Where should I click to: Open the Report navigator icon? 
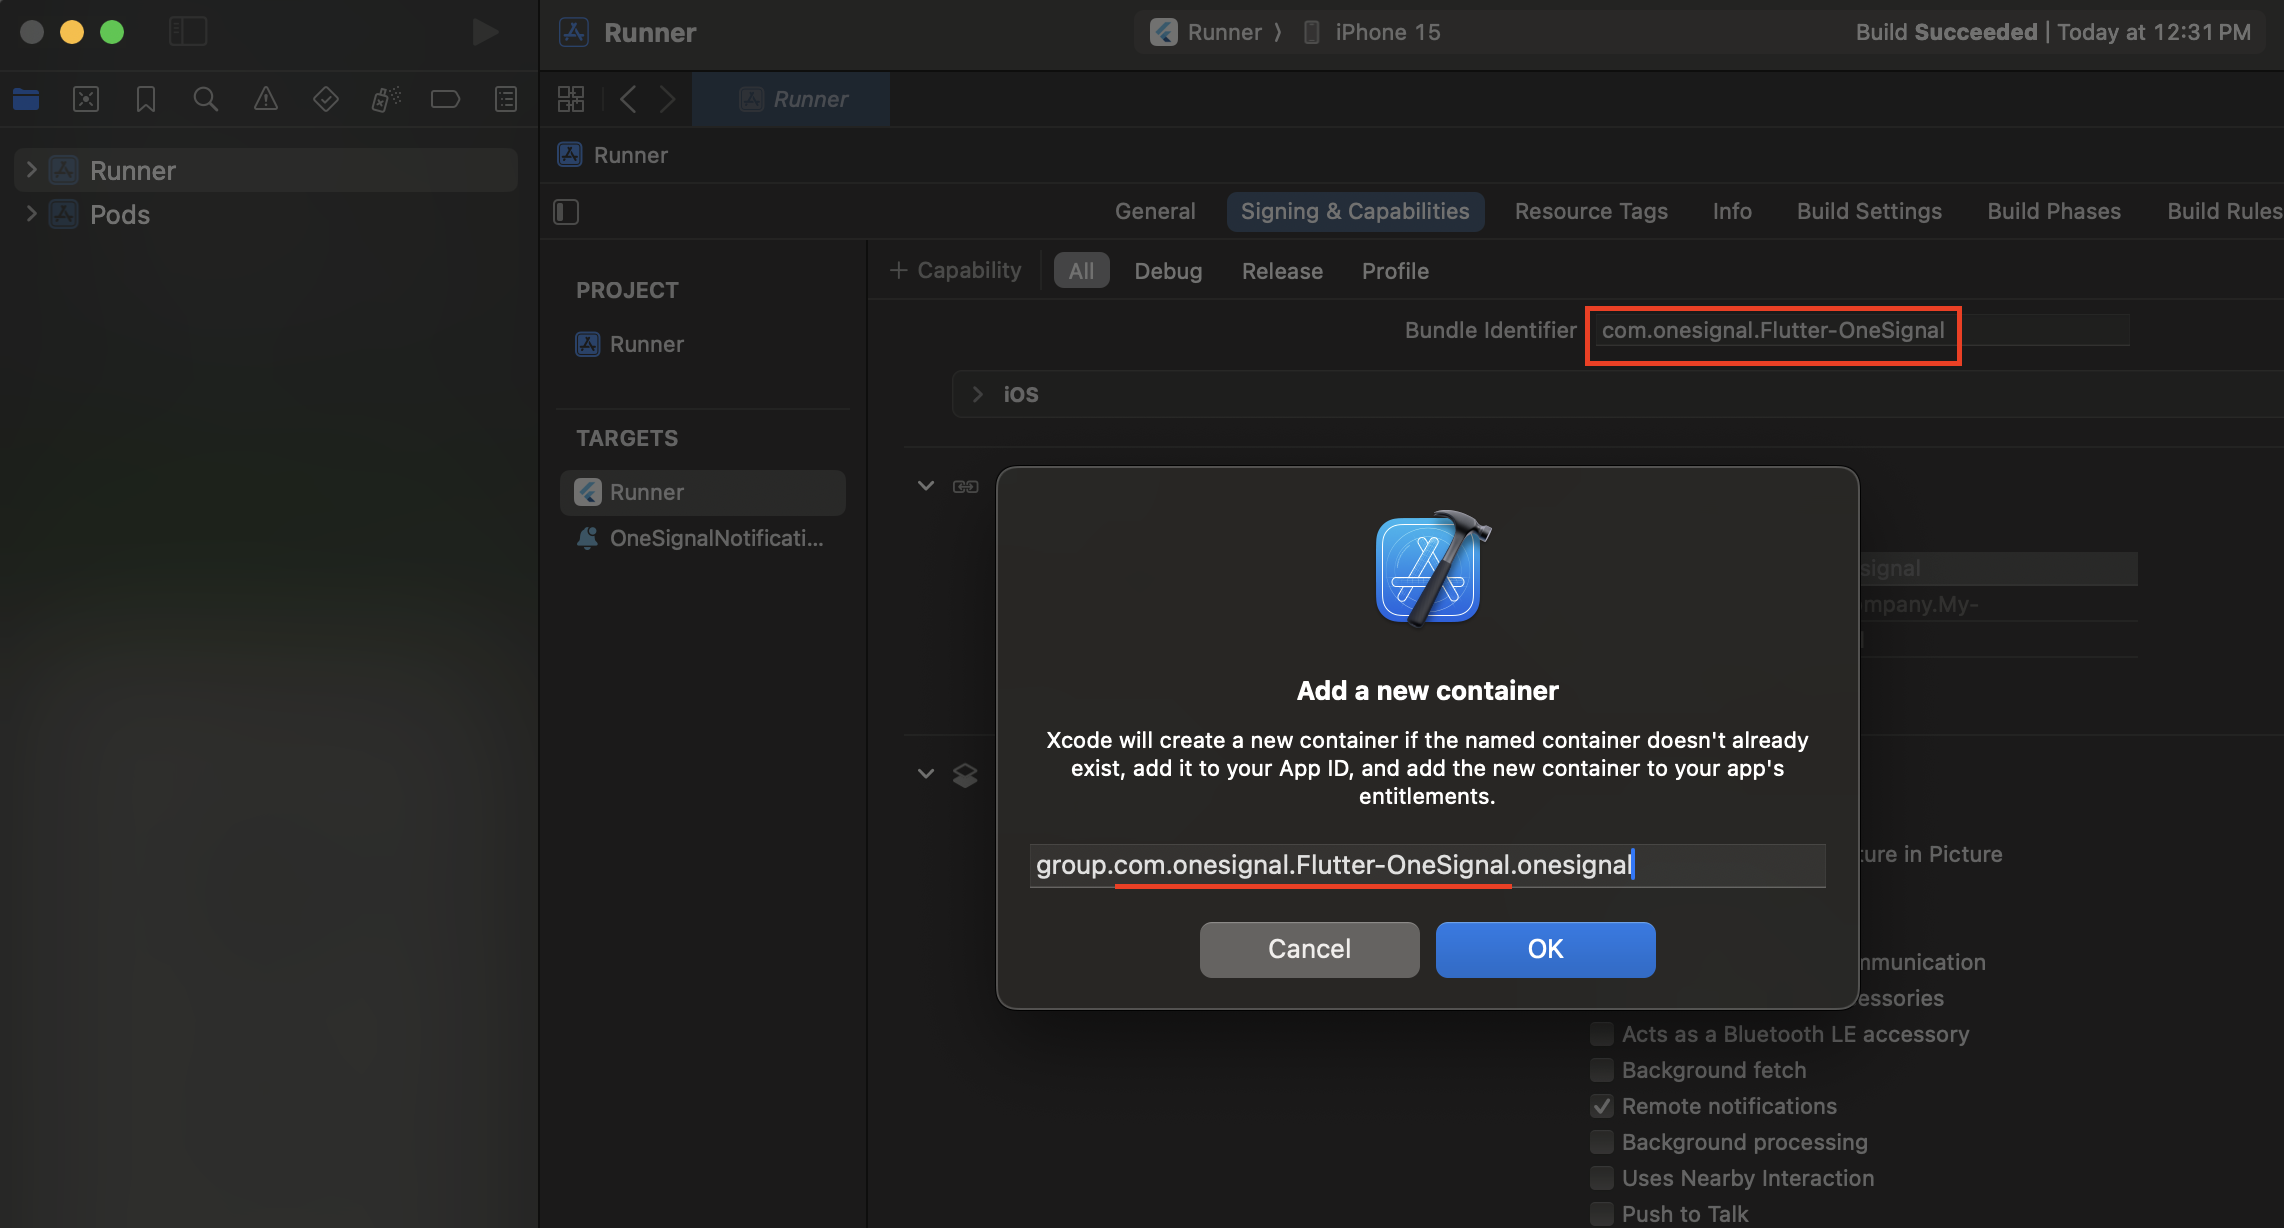click(506, 99)
